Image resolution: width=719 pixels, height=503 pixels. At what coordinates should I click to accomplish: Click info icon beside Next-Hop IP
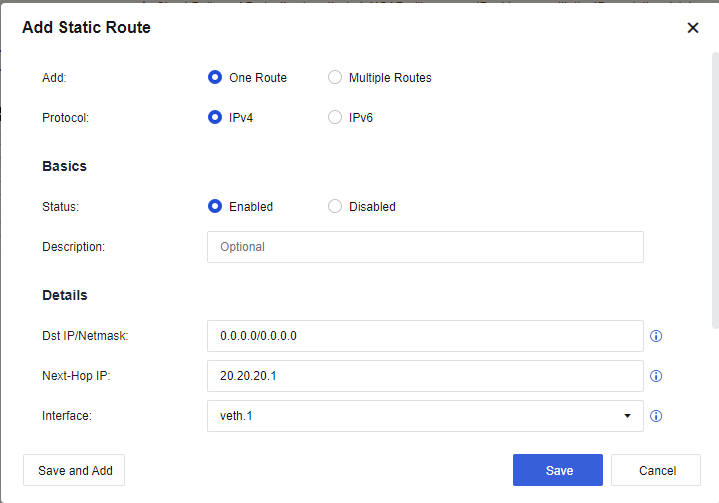tap(657, 376)
